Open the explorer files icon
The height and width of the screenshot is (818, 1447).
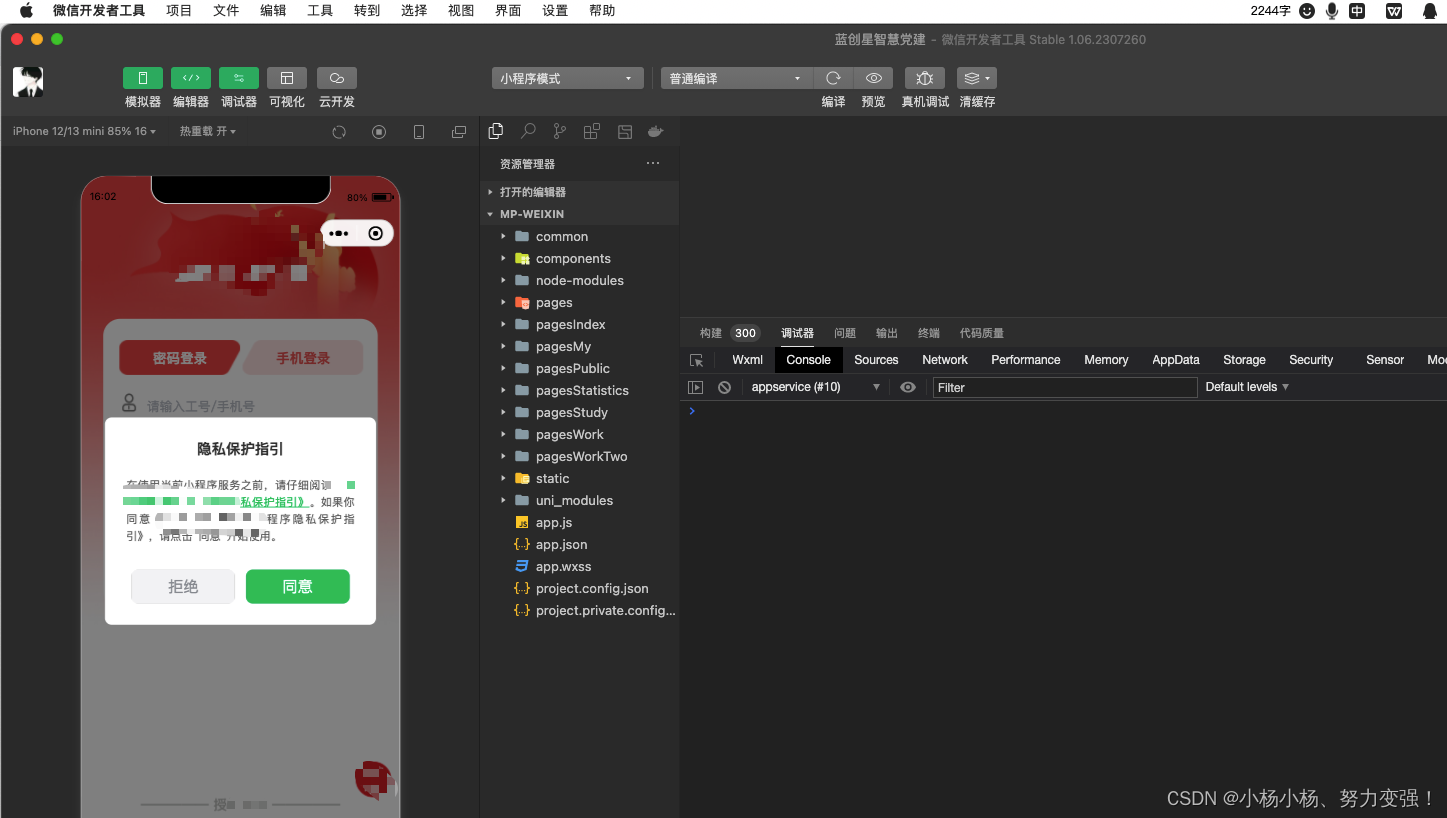point(496,131)
